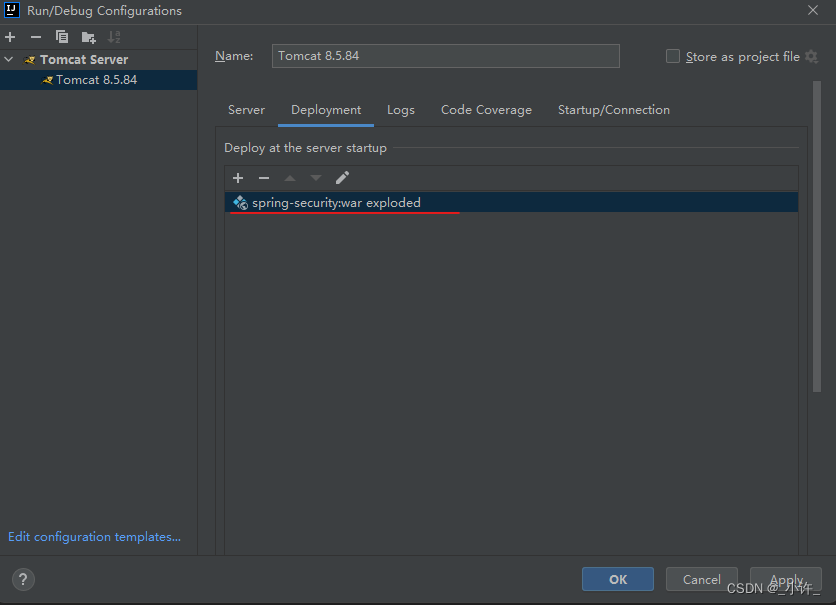
Task: Select spring-security:war exploded artifact
Action: tap(511, 203)
